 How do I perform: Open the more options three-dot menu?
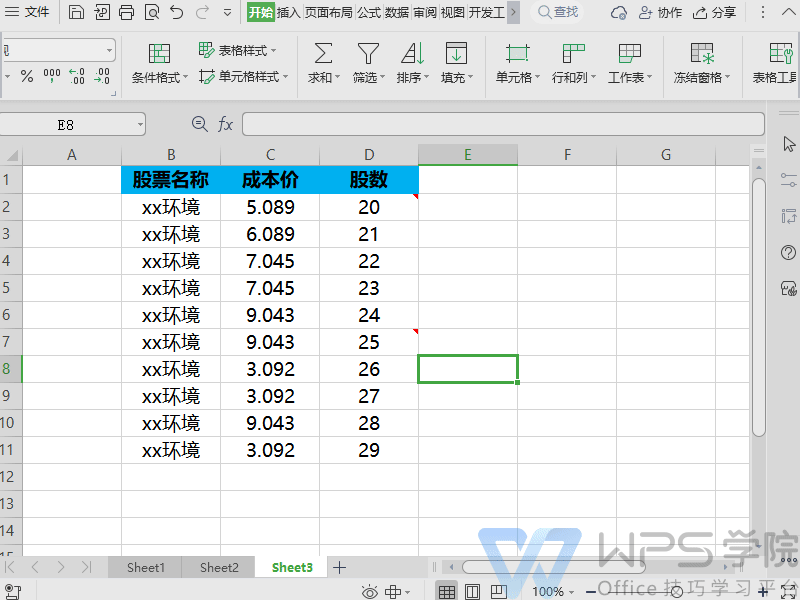tap(763, 12)
